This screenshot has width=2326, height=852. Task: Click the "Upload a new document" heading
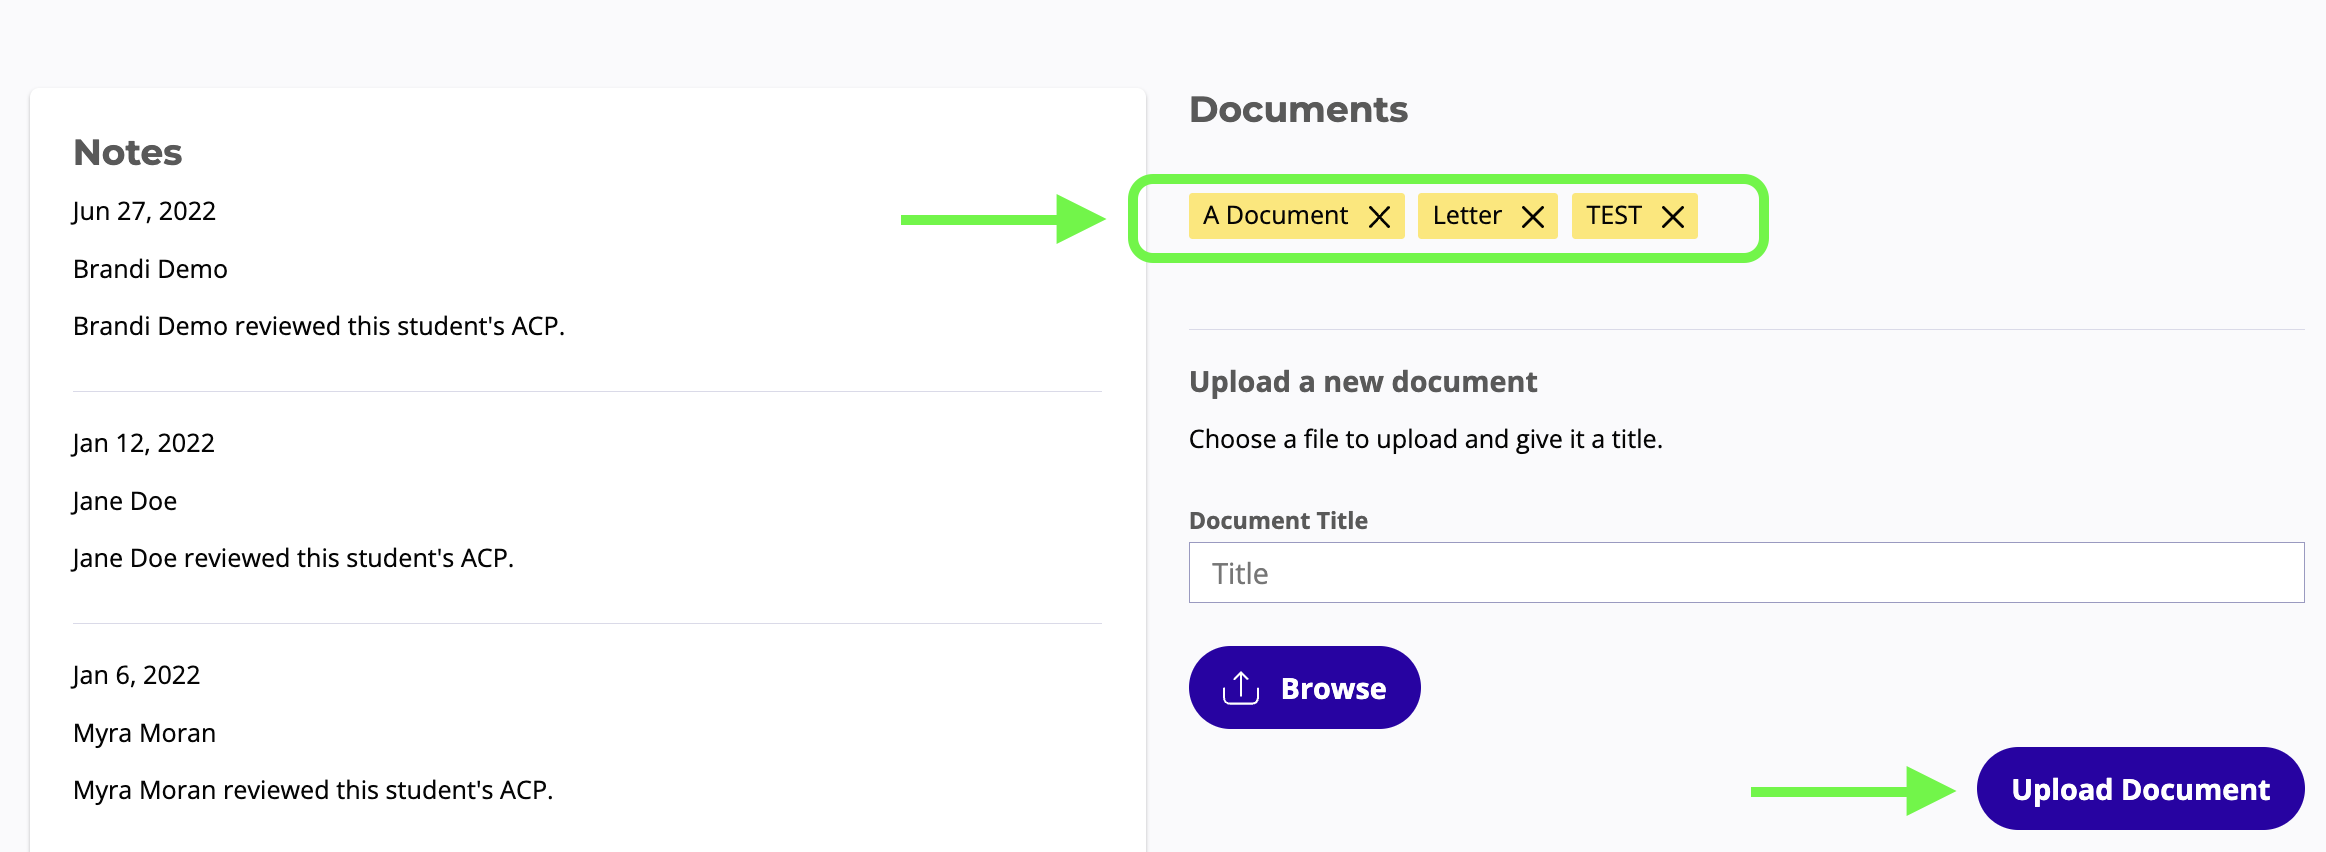pyautogui.click(x=1362, y=382)
